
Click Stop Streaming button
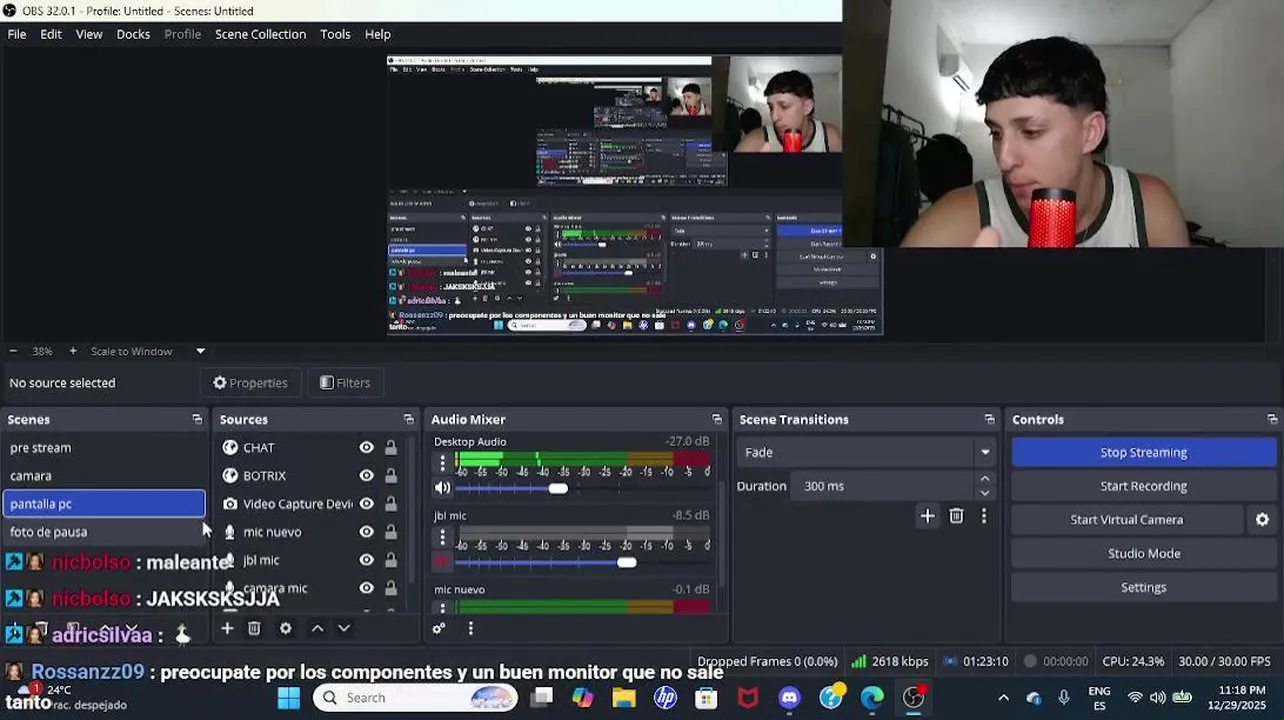1143,452
